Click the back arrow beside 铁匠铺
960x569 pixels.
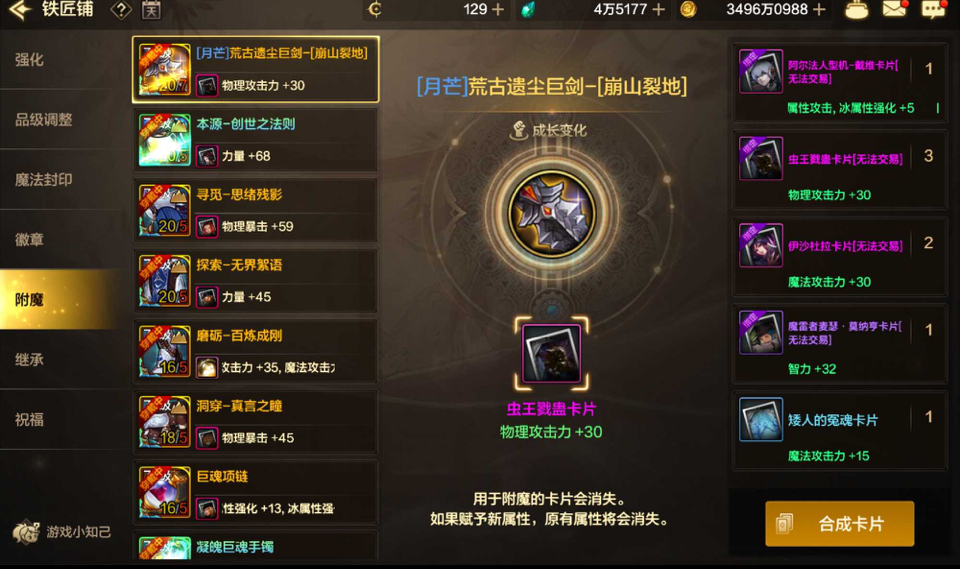20,9
